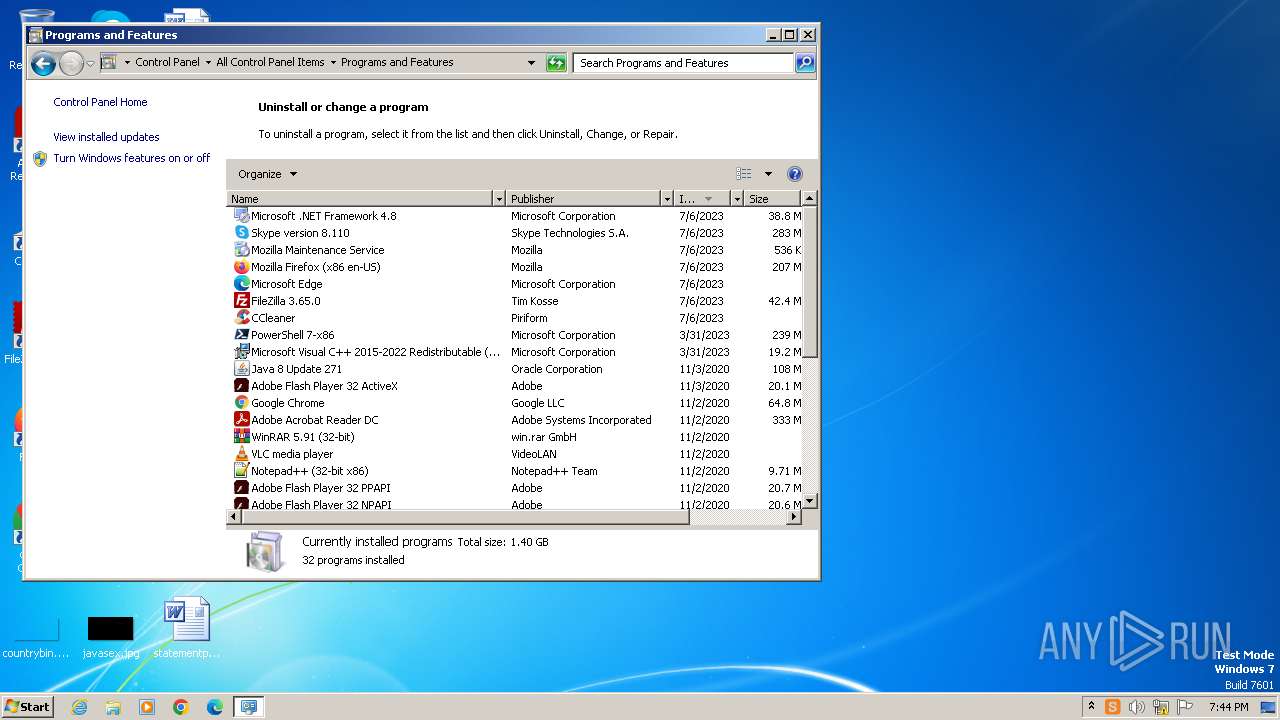Viewport: 1280px width, 720px height.
Task: Click Programs and Features breadcrumb
Action: [397, 62]
